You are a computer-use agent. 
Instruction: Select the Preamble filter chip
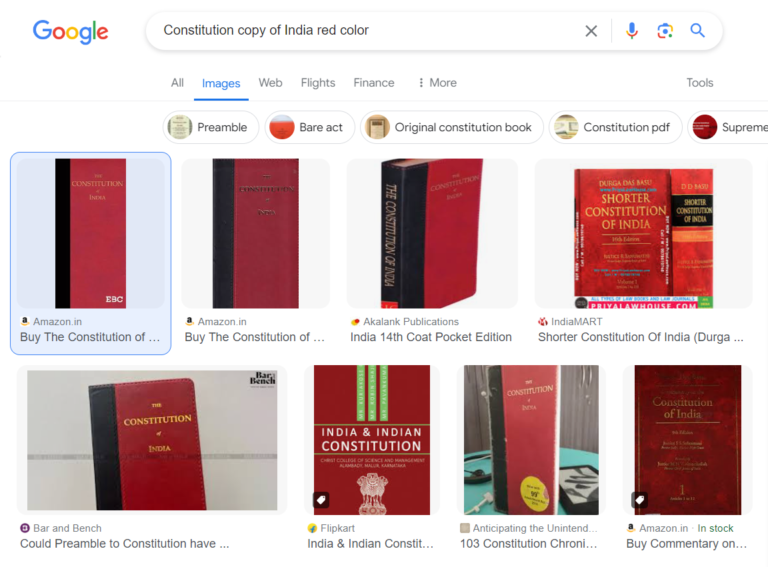point(211,127)
